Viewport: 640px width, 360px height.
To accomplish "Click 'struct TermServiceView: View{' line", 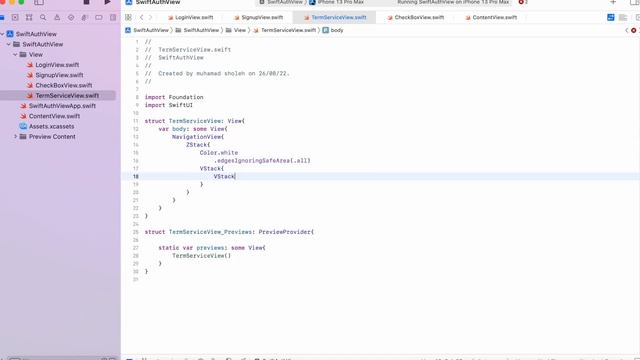I will (x=195, y=121).
